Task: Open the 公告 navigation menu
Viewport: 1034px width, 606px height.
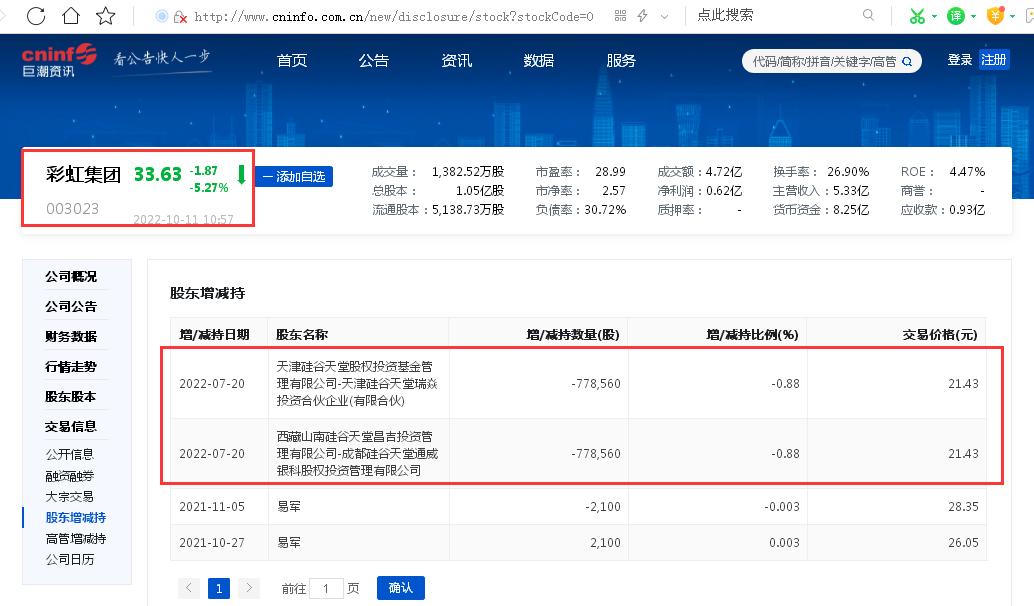Action: pyautogui.click(x=374, y=61)
